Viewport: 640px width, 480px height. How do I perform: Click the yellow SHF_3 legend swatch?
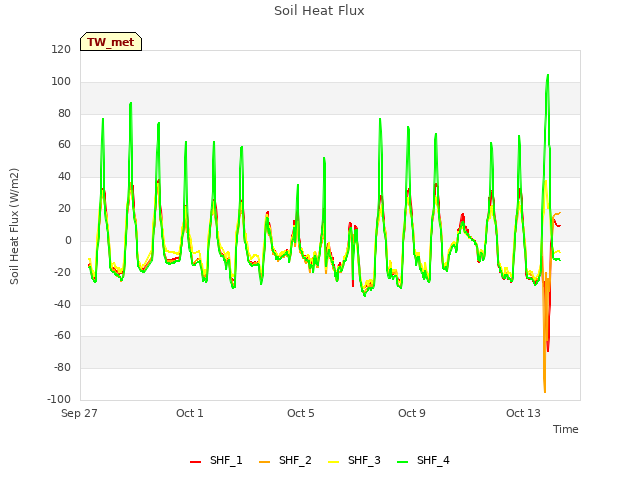tap(333, 462)
